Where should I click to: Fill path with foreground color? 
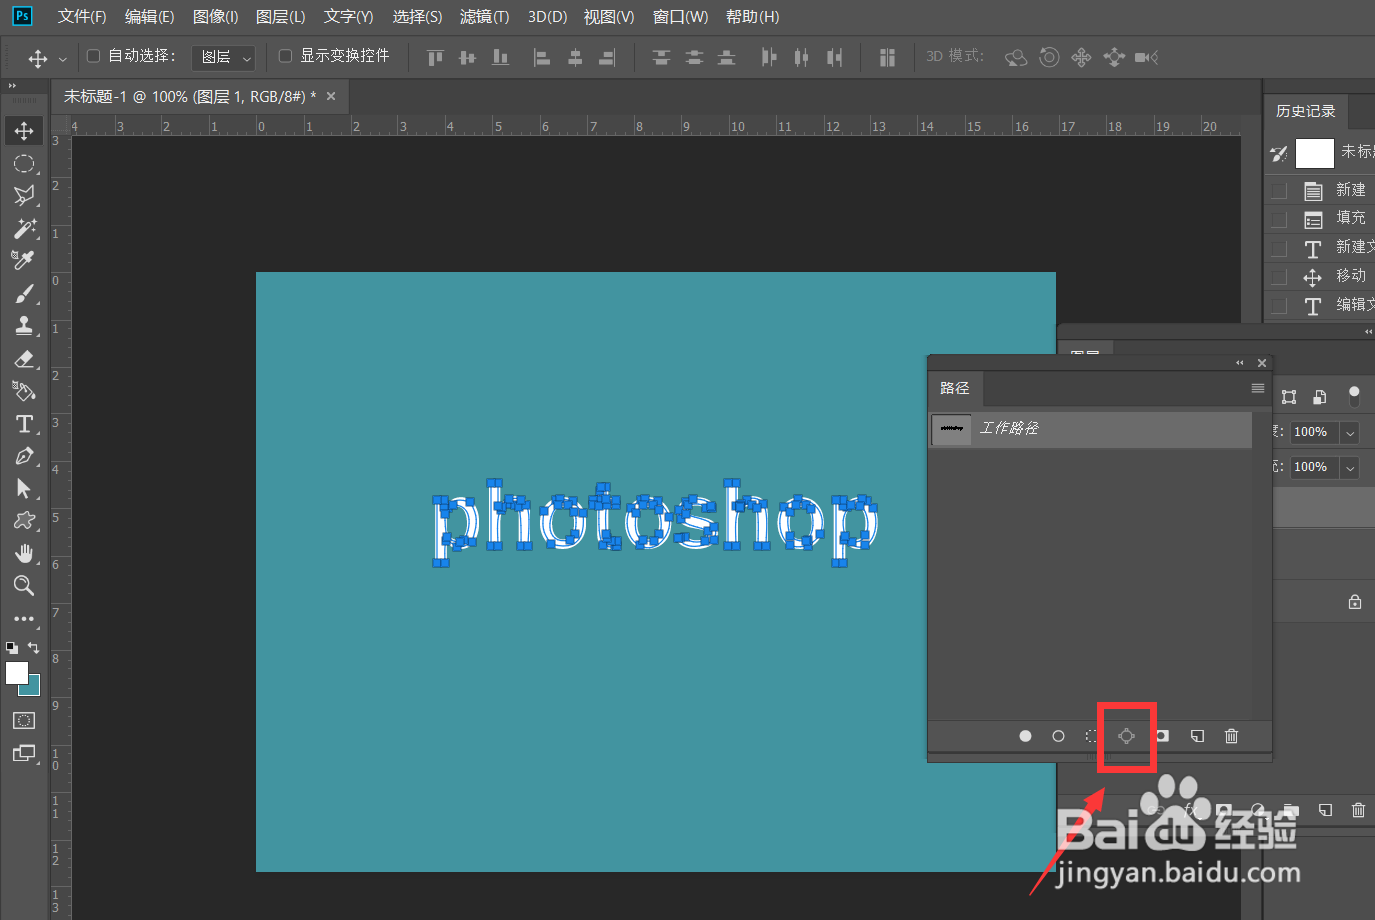point(1025,736)
